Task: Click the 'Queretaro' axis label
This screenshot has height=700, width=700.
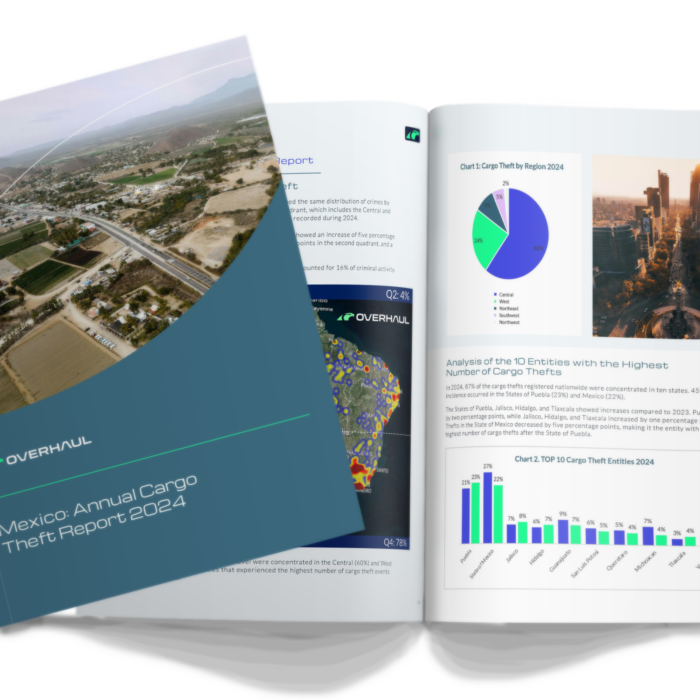Action: [x=617, y=561]
